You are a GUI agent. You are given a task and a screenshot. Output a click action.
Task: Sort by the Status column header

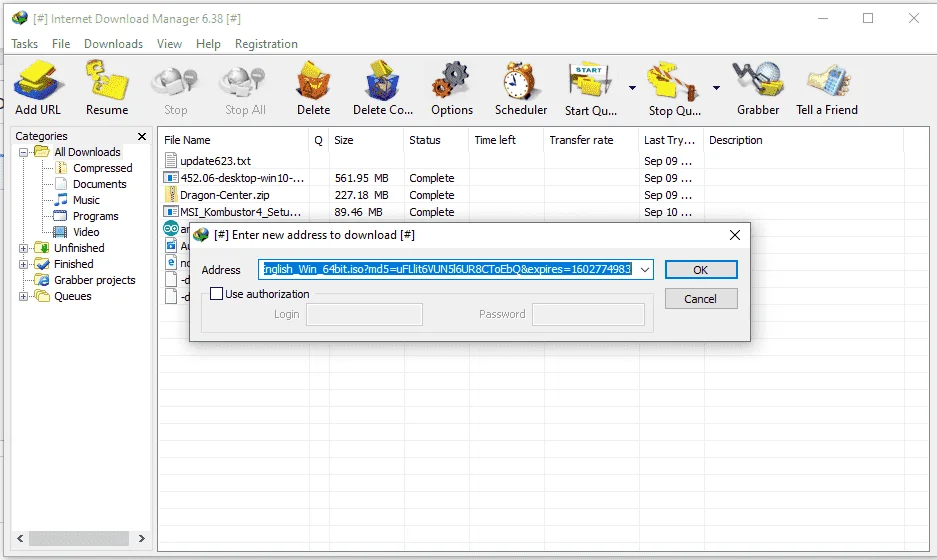436,140
